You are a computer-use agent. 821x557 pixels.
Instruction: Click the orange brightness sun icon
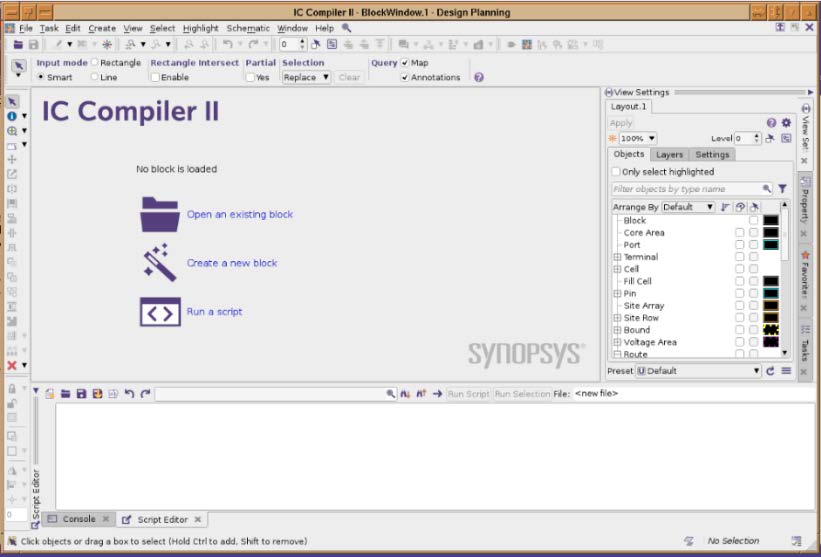[612, 139]
